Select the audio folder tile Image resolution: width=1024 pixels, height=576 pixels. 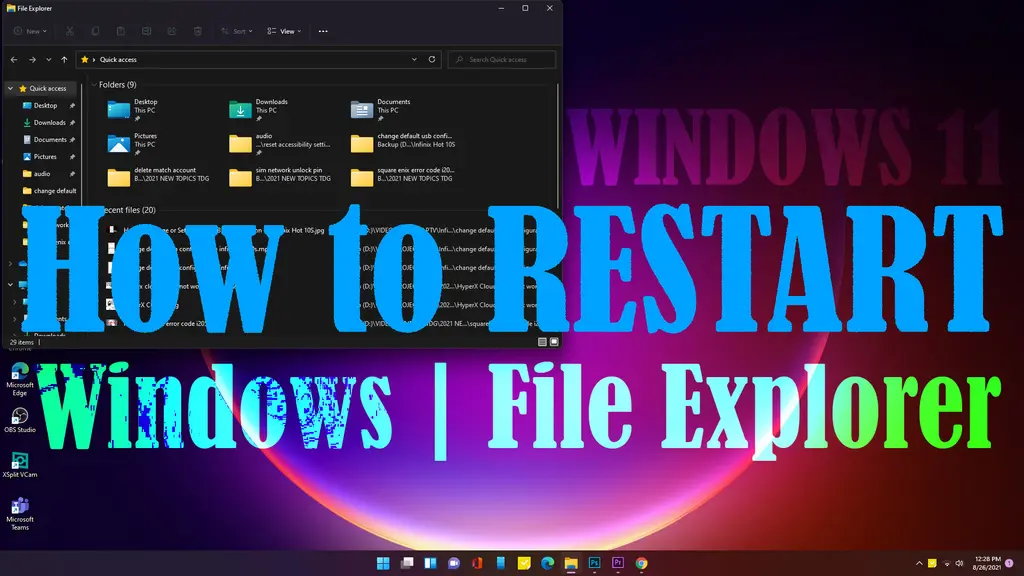(x=280, y=144)
